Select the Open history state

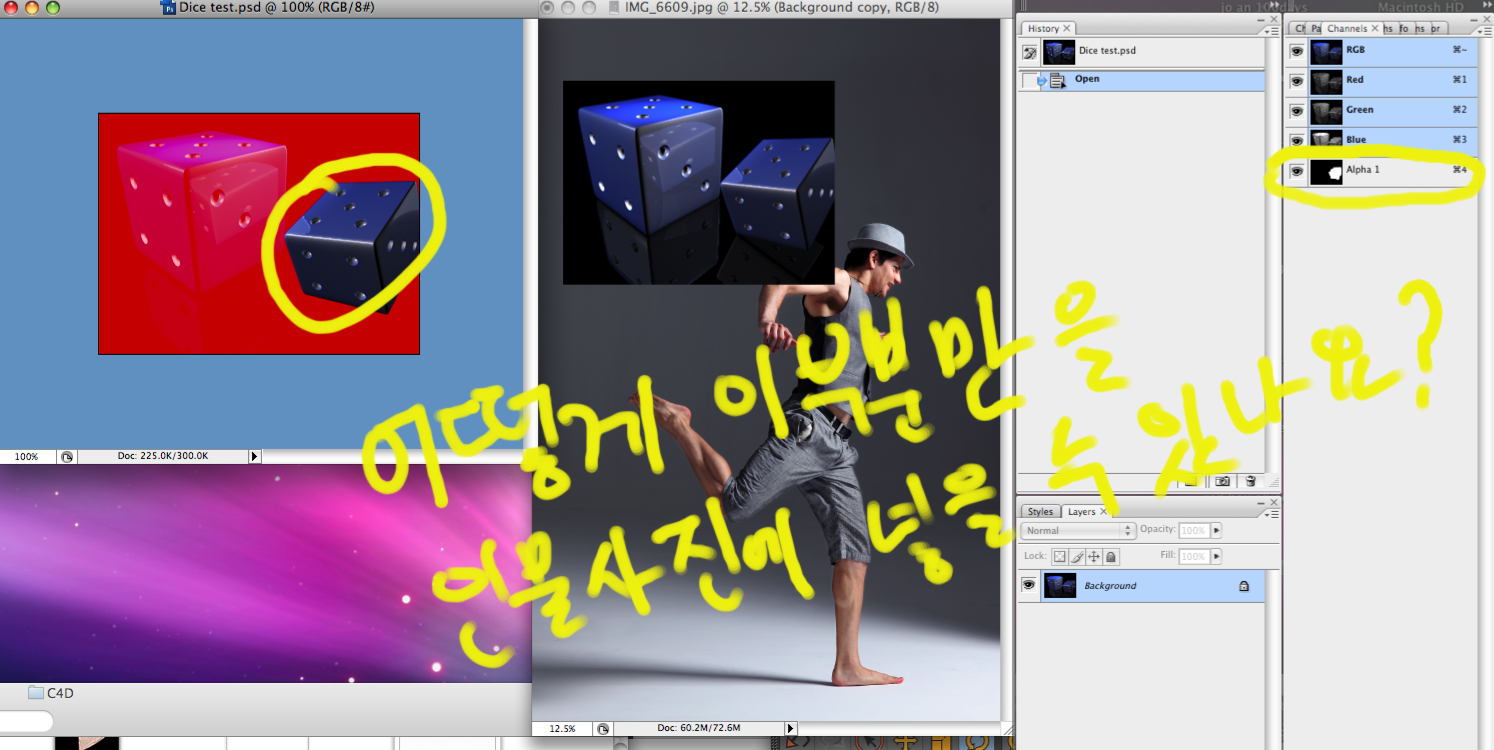pos(1153,80)
